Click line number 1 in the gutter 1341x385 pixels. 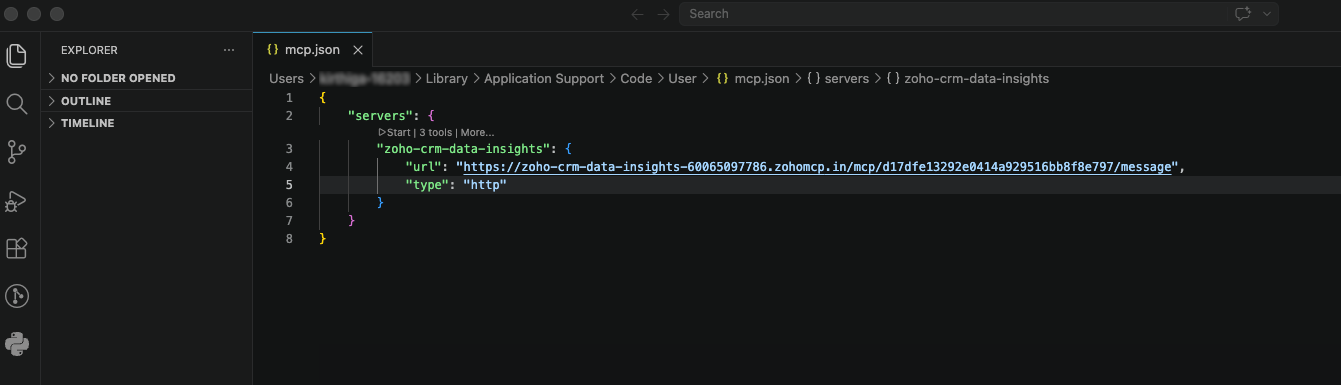click(289, 97)
